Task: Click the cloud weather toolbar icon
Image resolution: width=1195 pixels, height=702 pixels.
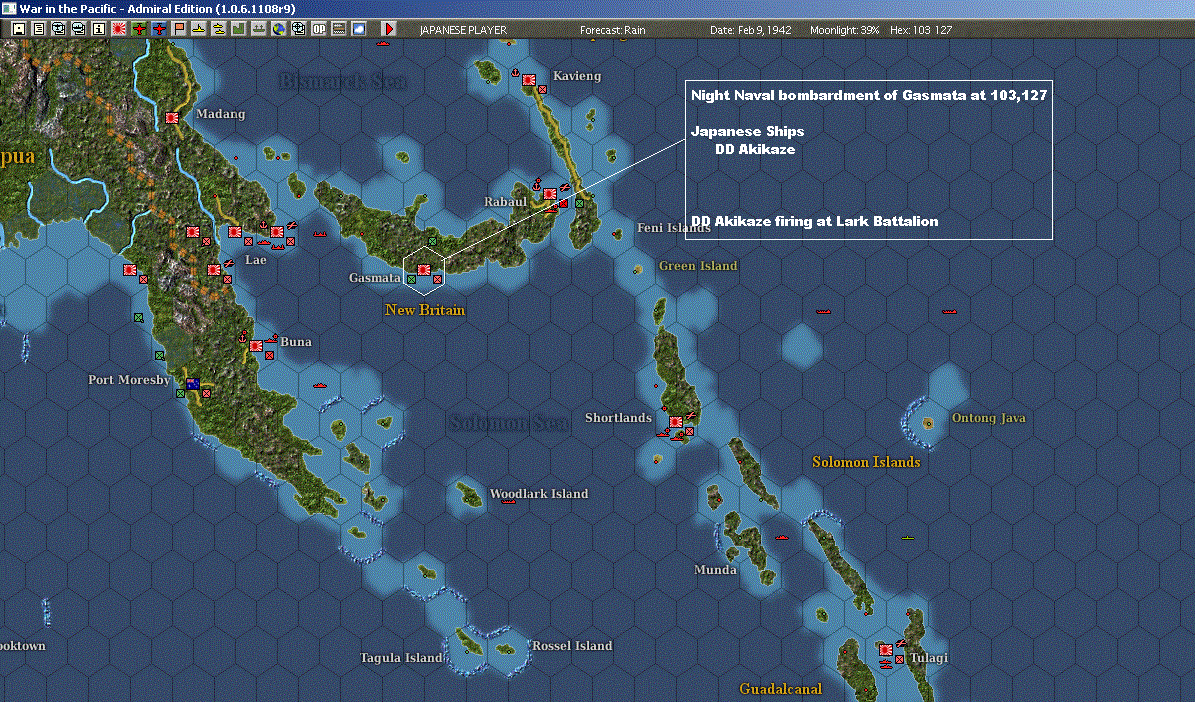Action: [x=359, y=29]
